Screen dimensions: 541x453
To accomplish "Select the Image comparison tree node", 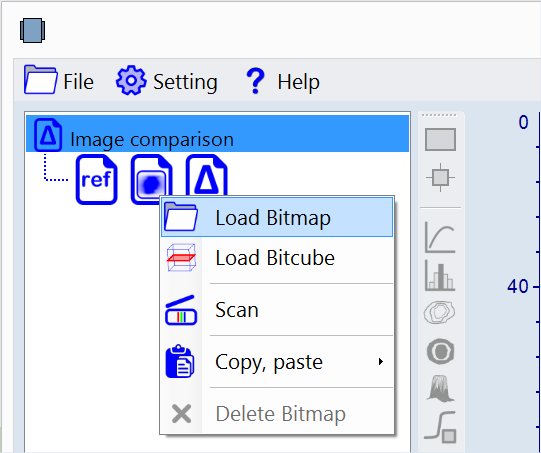I will (217, 134).
